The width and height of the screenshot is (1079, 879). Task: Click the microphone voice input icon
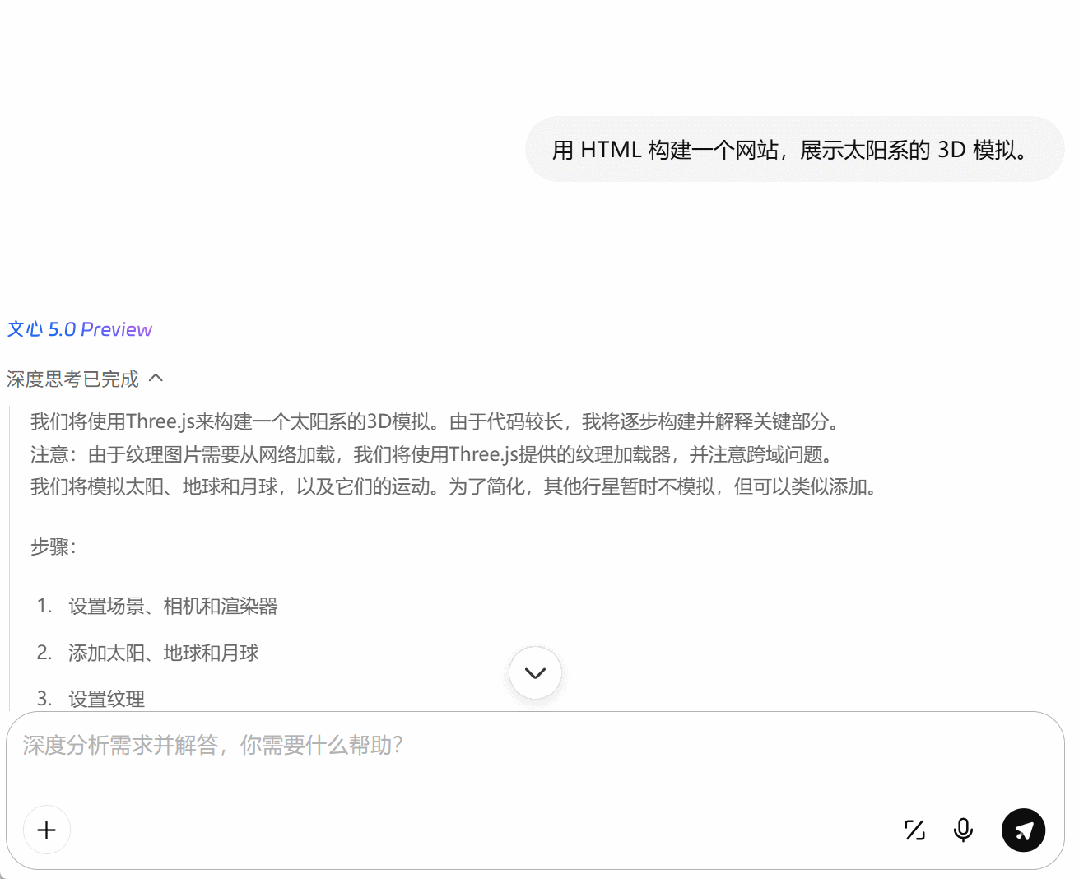963,830
